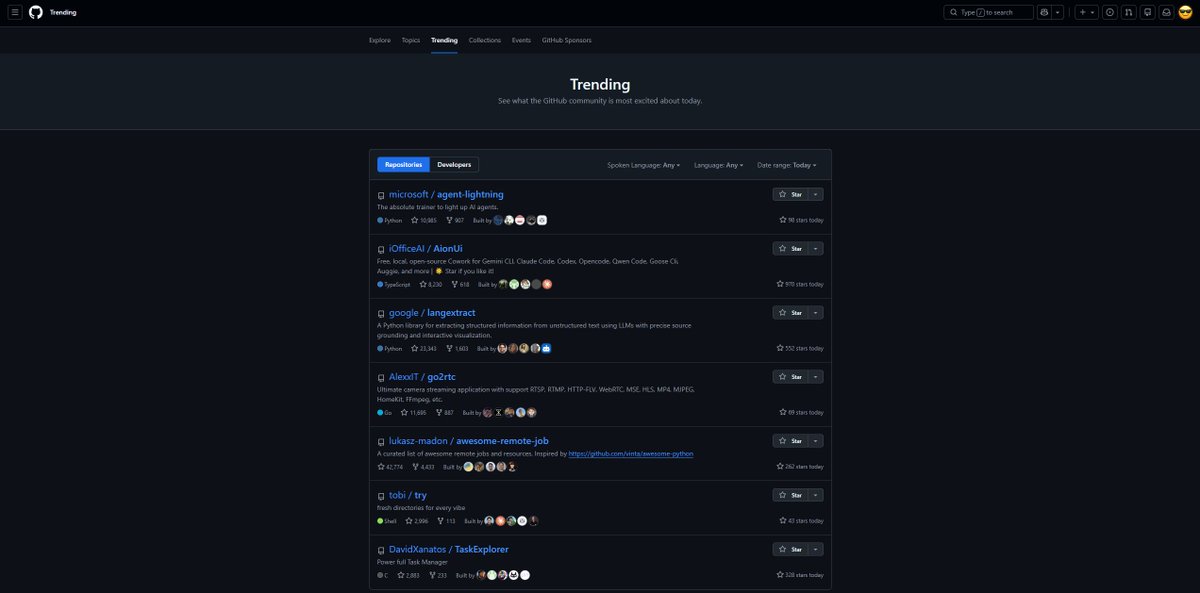Open the Issues icon in header
The image size is (1200, 593).
1110,12
